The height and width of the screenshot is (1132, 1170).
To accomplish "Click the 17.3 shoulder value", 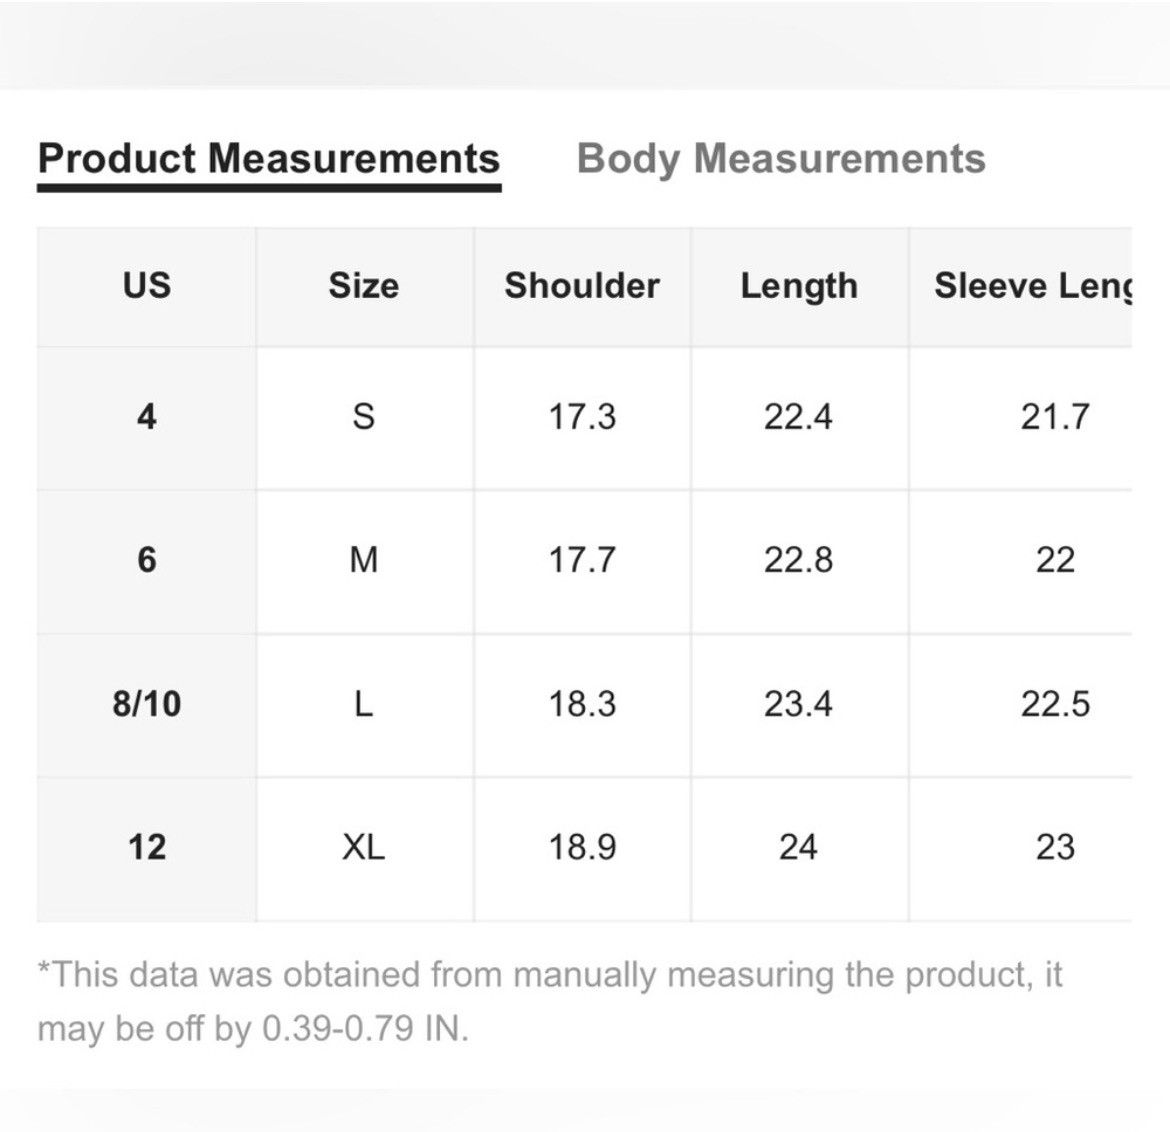I will 582,417.
